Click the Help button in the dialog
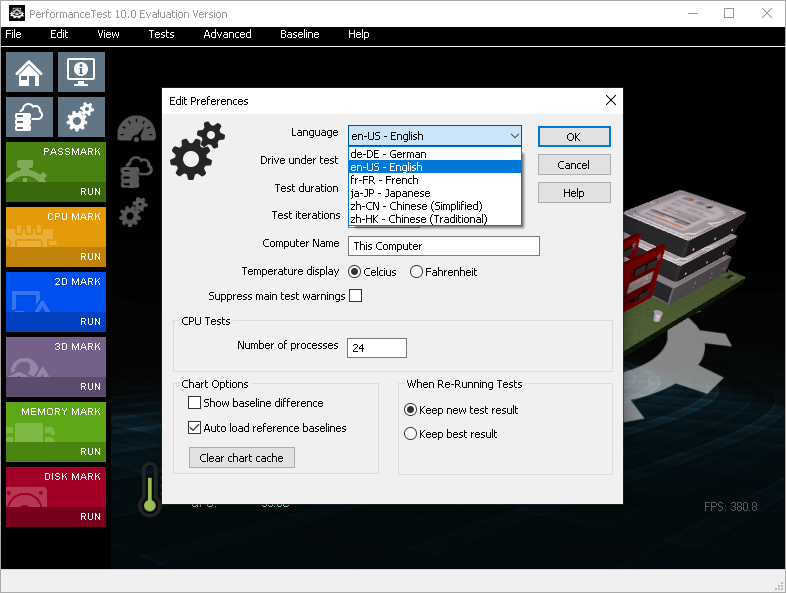Image resolution: width=786 pixels, height=593 pixels. [574, 193]
